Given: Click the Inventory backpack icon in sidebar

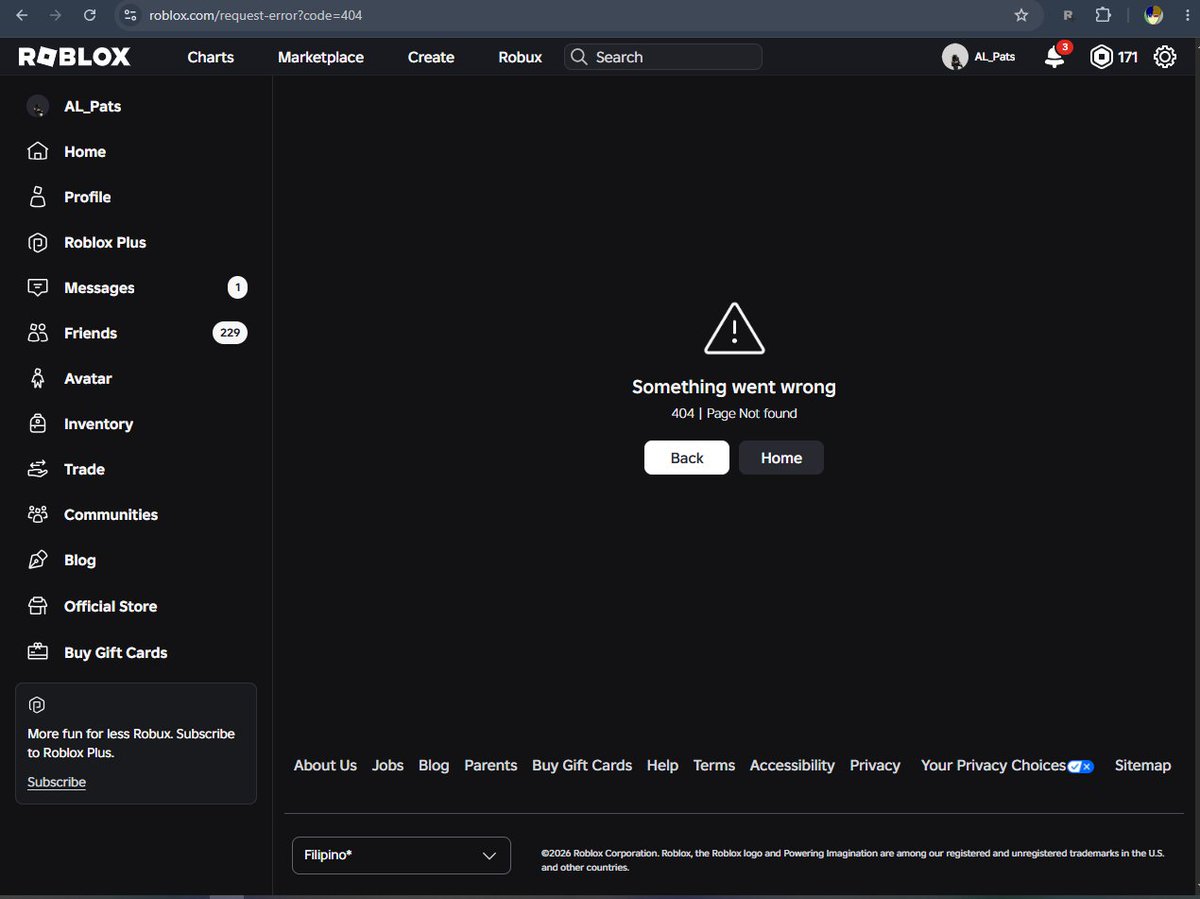Looking at the screenshot, I should tap(38, 424).
